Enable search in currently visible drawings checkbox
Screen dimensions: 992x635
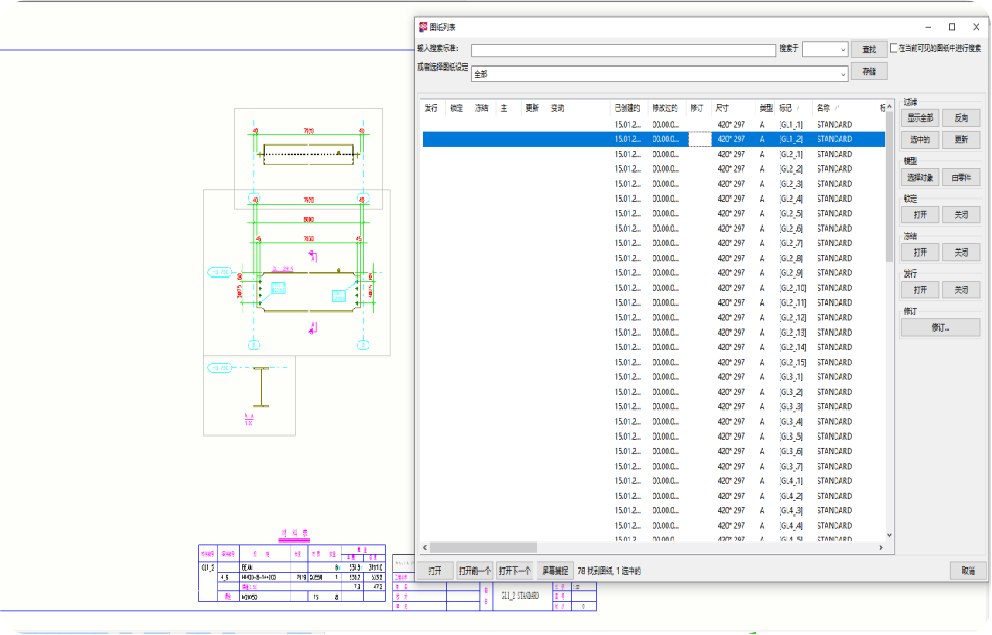click(x=894, y=48)
